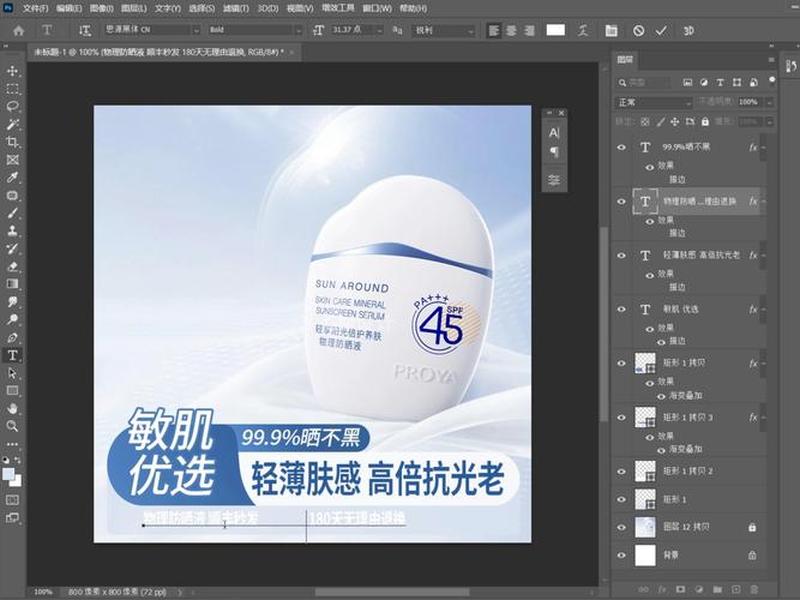The height and width of the screenshot is (600, 800).
Task: Hide the 矩形 1 拷贝 2 layer
Action: coord(621,471)
